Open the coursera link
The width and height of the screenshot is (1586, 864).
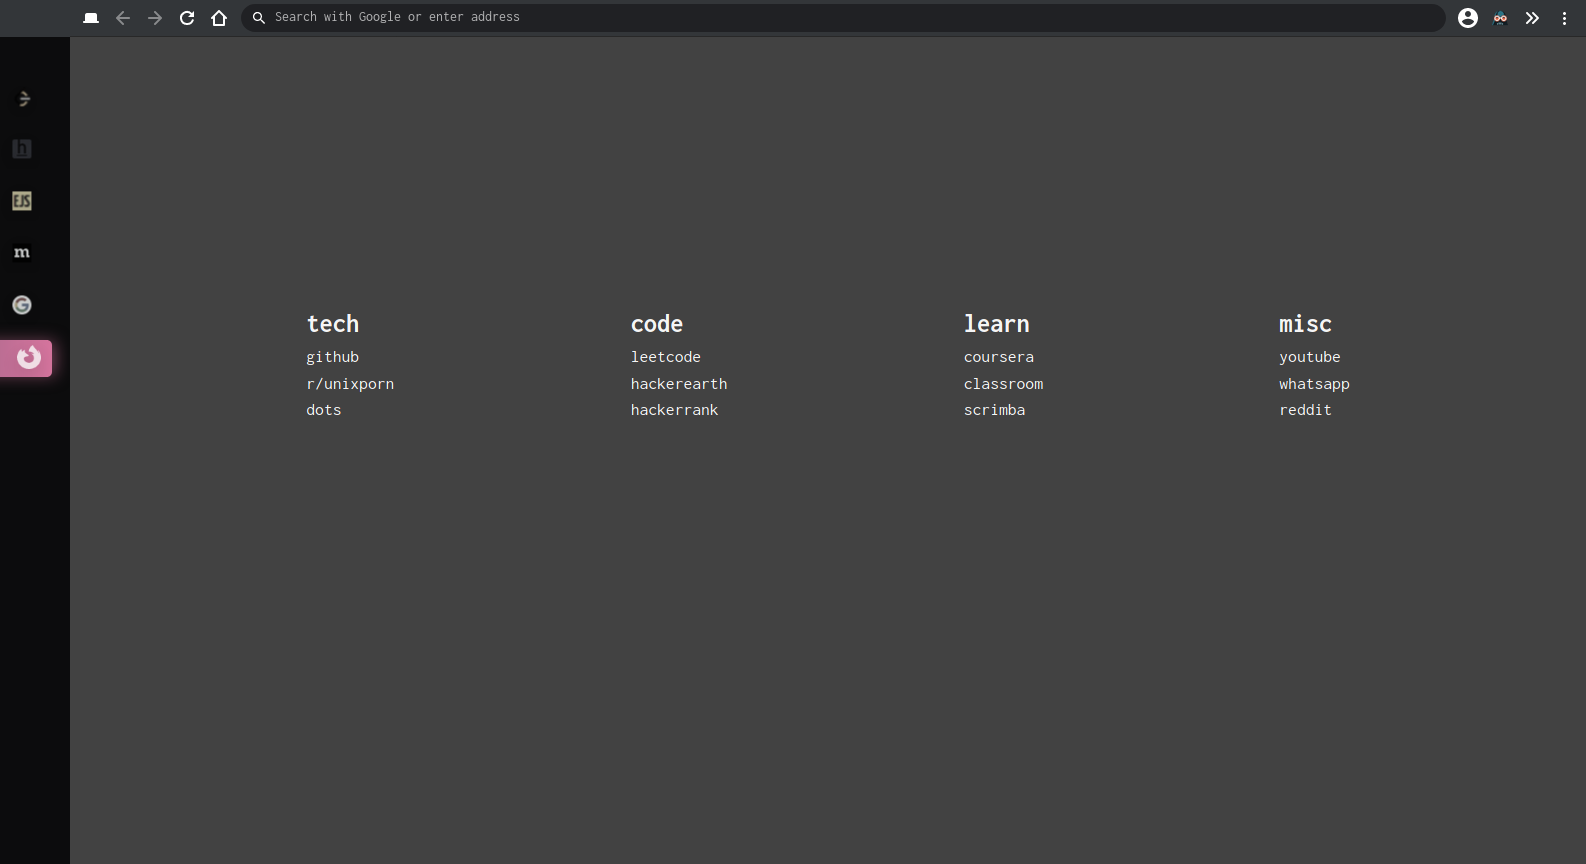click(999, 357)
